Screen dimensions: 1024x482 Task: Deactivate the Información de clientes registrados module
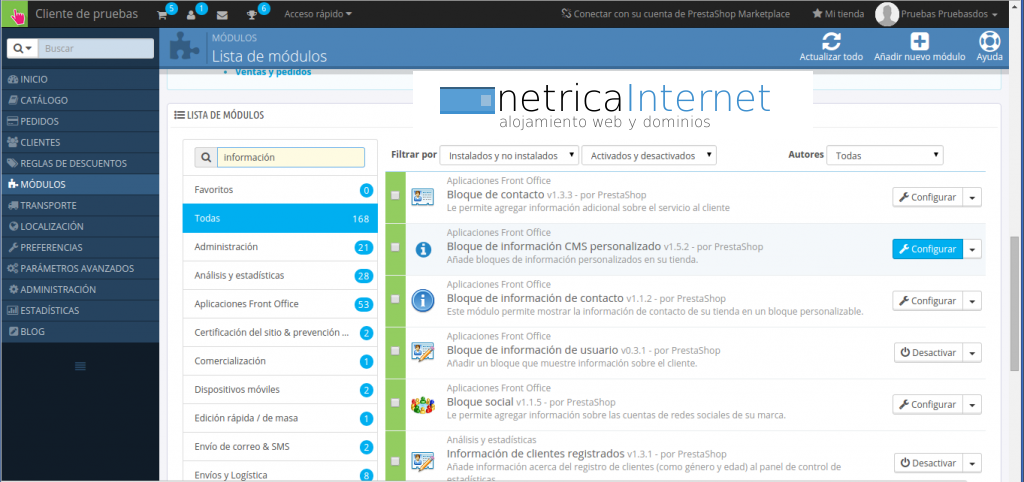pos(928,462)
